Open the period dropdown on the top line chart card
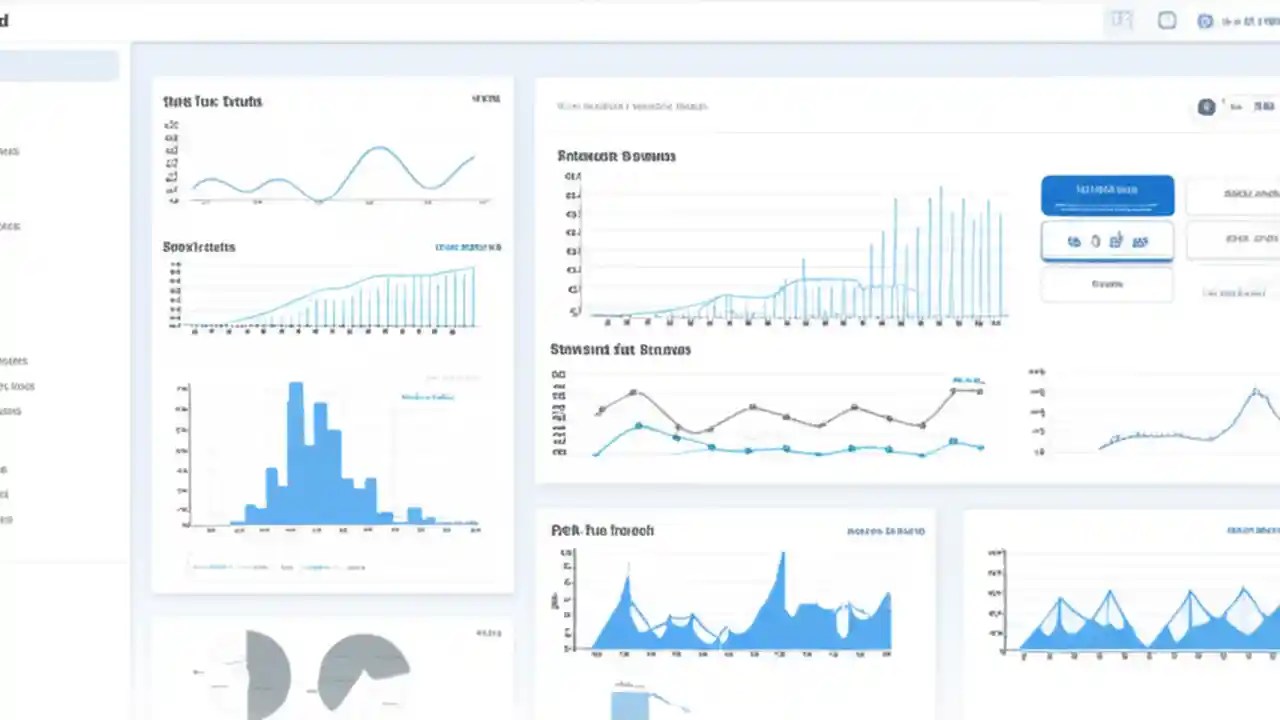Viewport: 1280px width, 720px height. pyautogui.click(x=485, y=99)
